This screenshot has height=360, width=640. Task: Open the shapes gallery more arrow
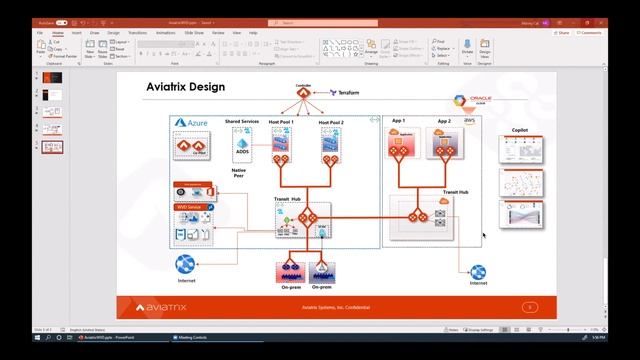(361, 54)
